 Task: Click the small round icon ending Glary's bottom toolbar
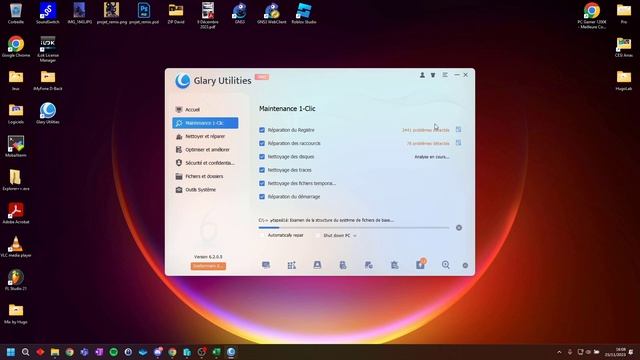coord(465,266)
